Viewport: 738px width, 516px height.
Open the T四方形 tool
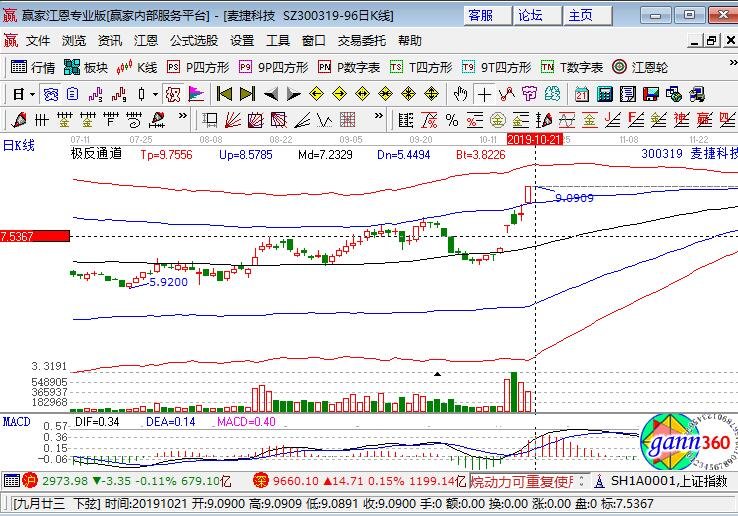tap(421, 67)
